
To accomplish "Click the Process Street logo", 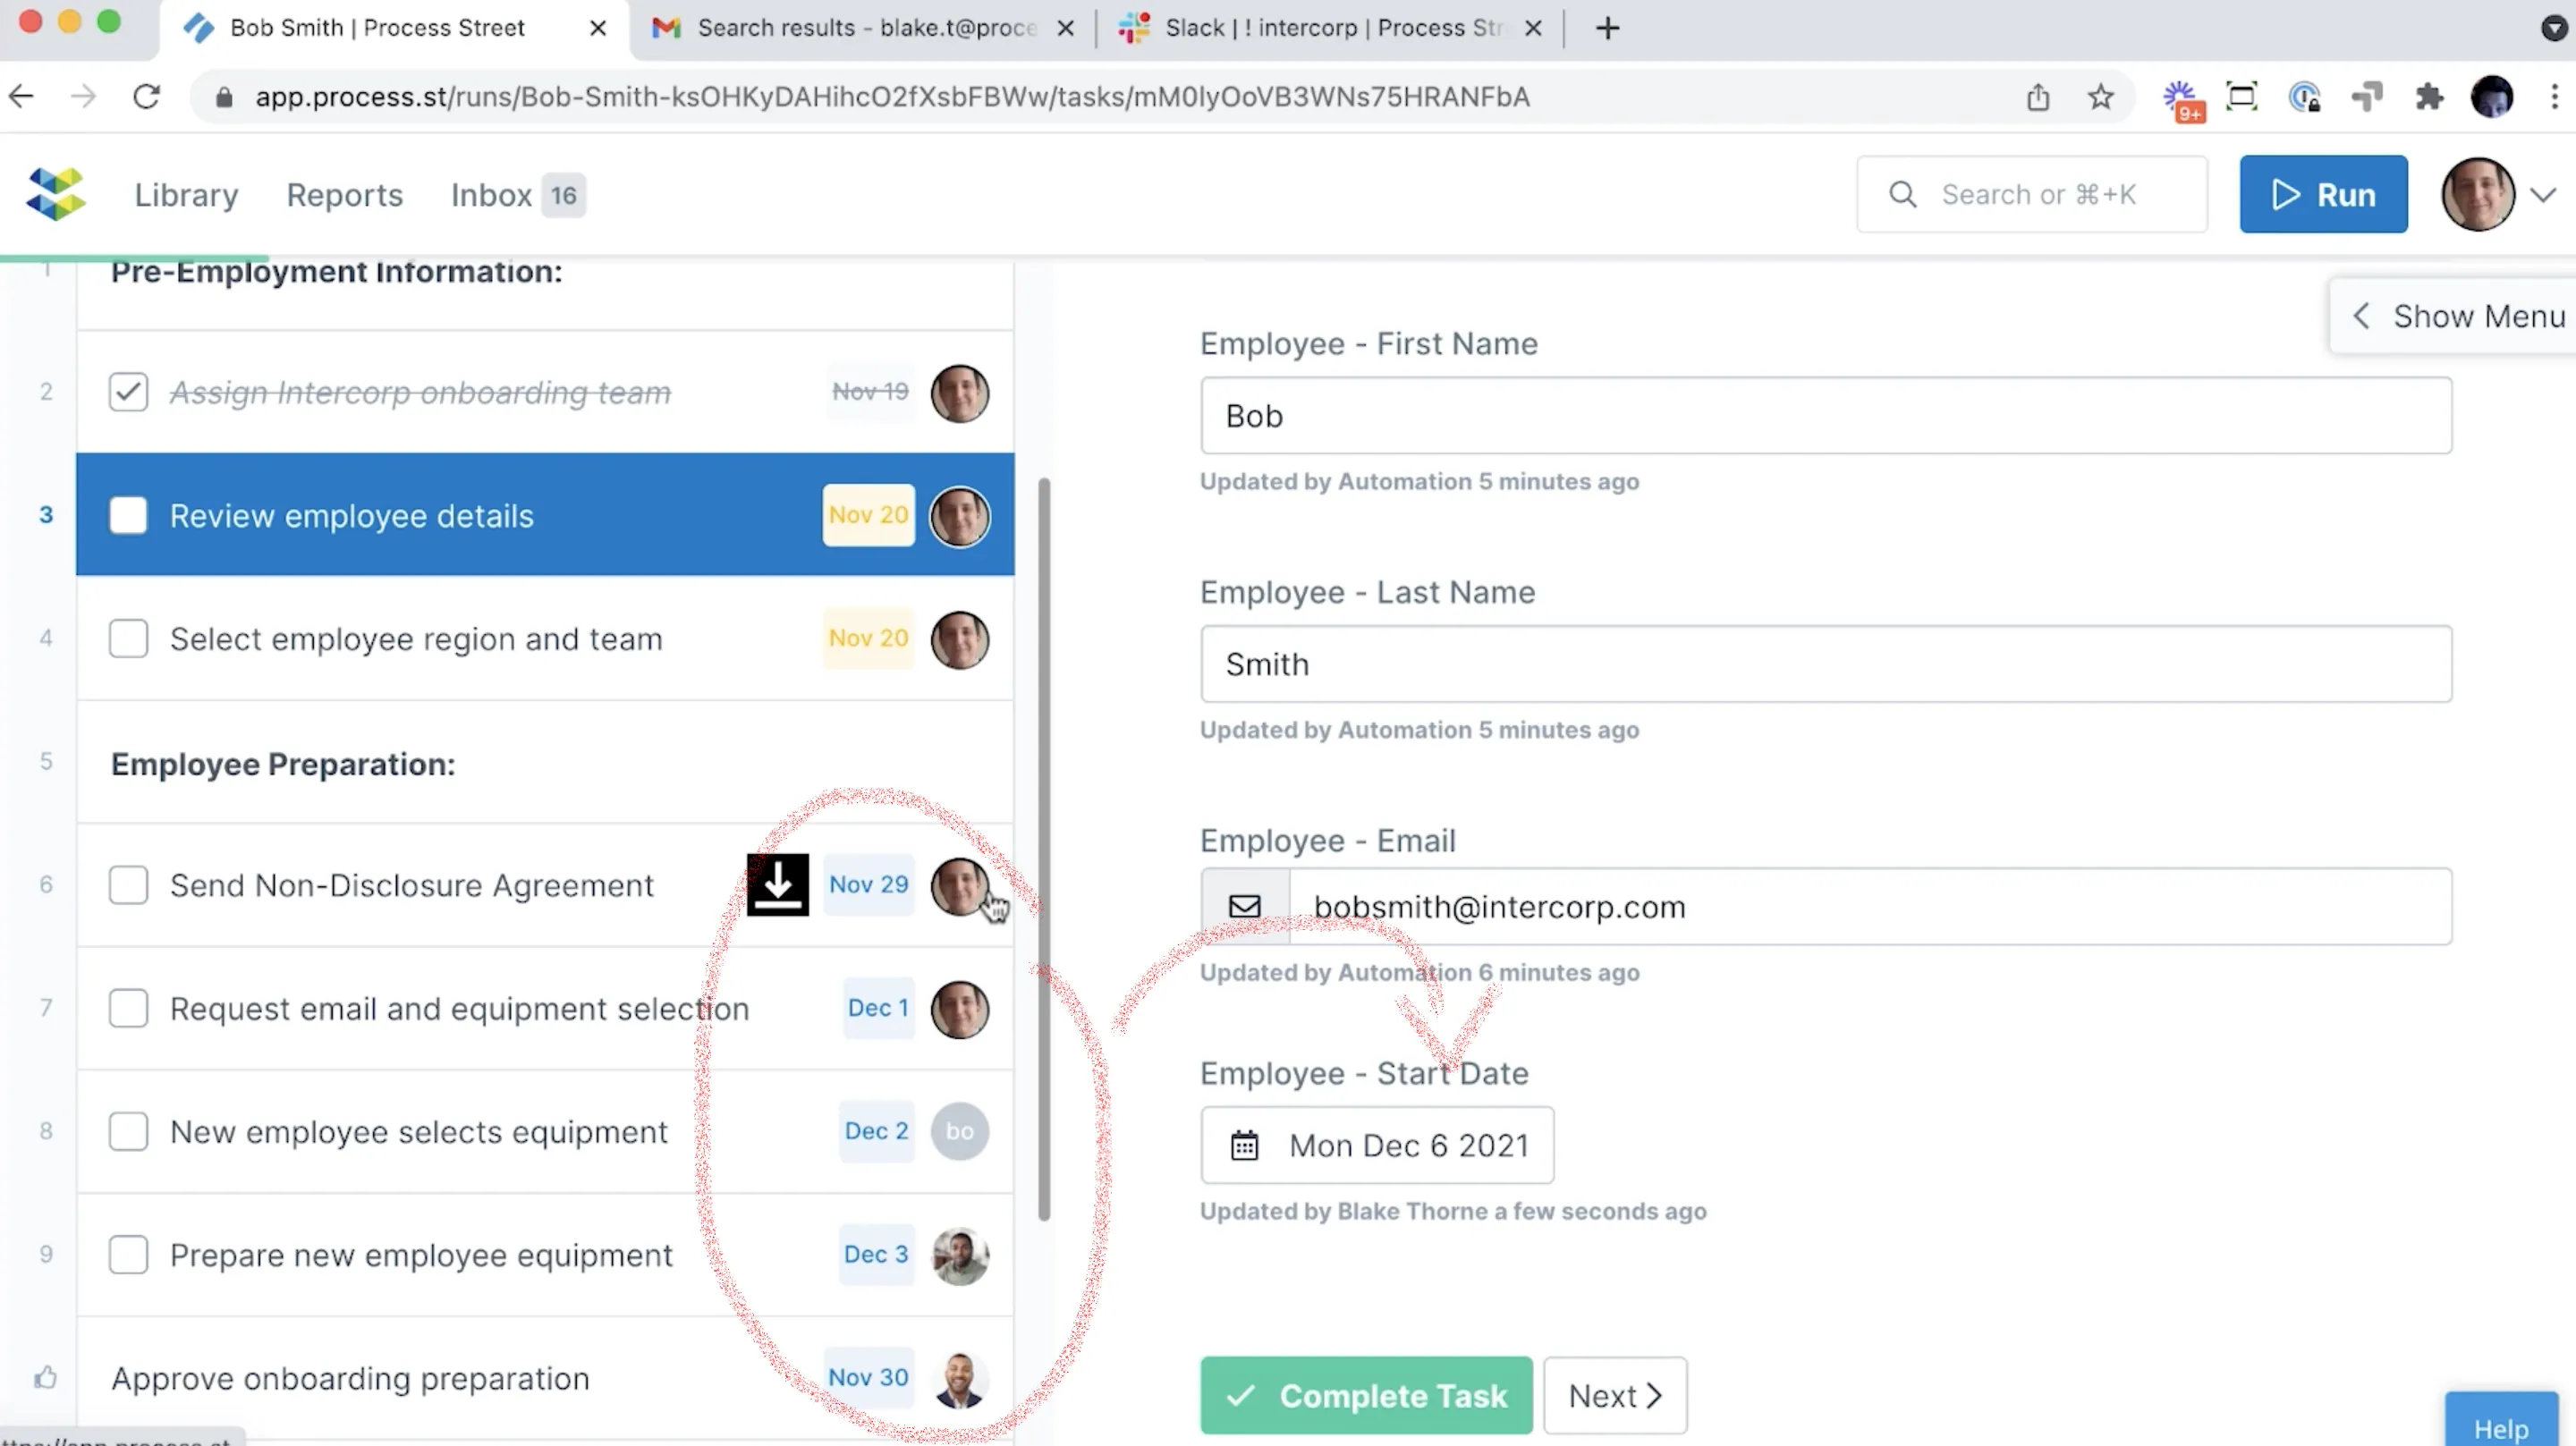I will point(56,194).
